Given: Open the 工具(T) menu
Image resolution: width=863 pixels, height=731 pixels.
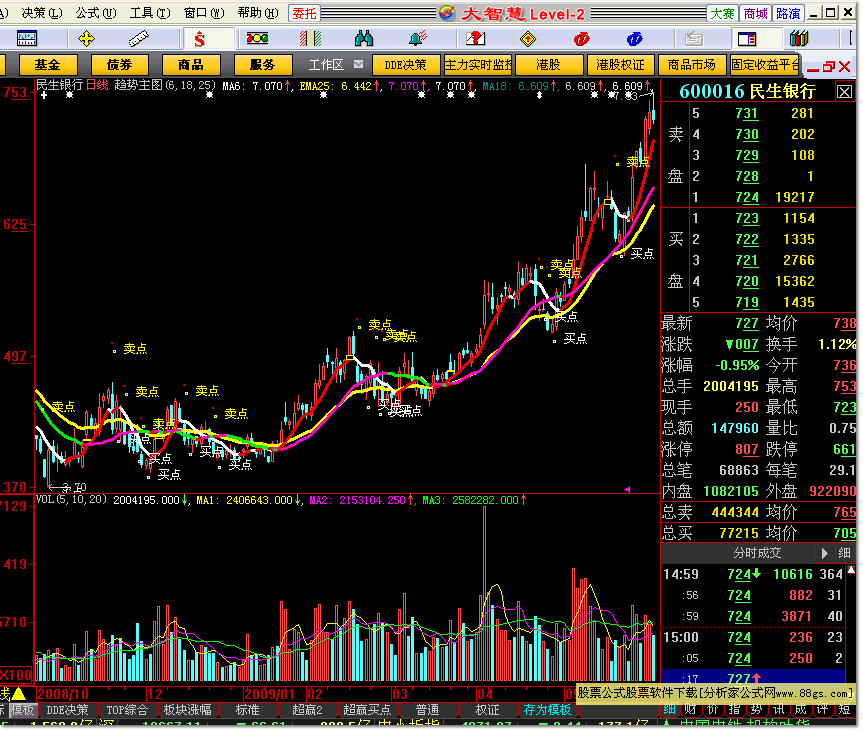Looking at the screenshot, I should point(150,13).
